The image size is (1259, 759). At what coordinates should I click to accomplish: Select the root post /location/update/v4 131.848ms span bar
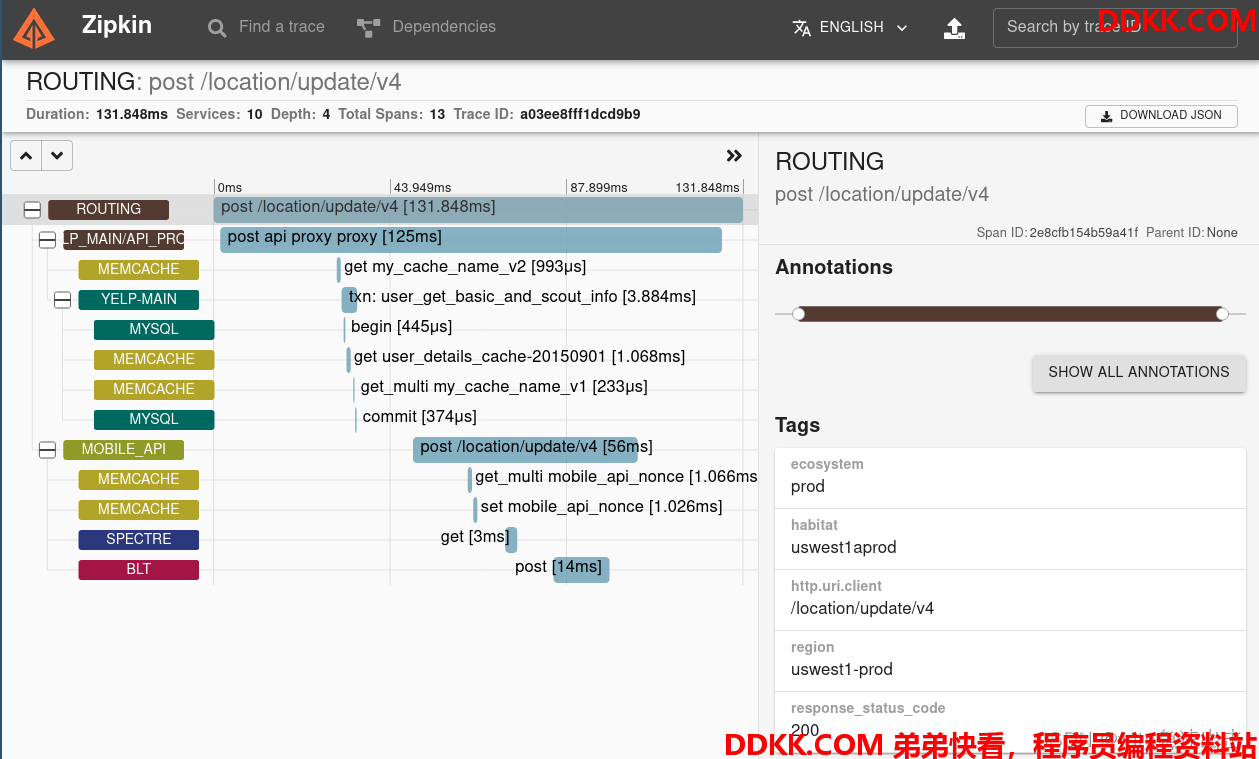click(478, 209)
